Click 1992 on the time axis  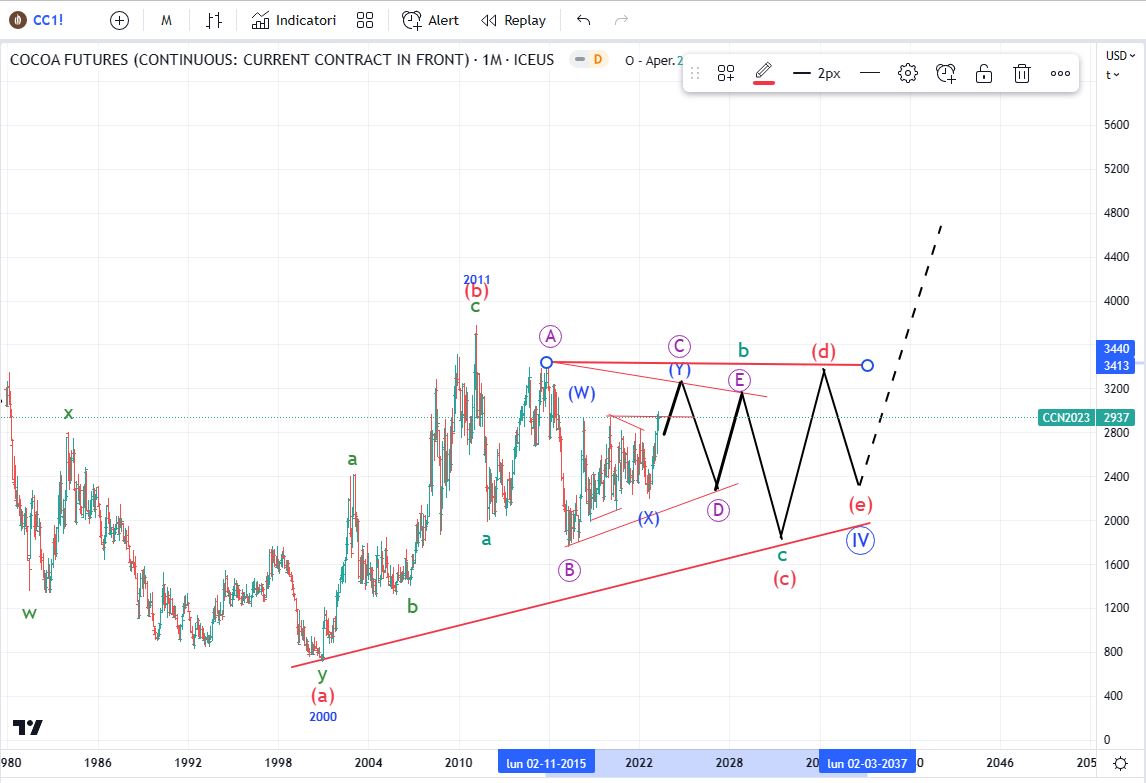pyautogui.click(x=188, y=763)
